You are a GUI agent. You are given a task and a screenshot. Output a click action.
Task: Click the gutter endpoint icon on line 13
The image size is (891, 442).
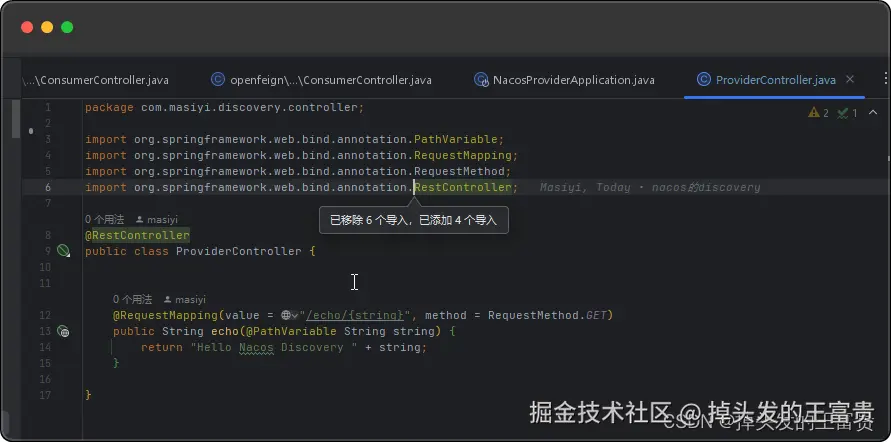(x=64, y=331)
